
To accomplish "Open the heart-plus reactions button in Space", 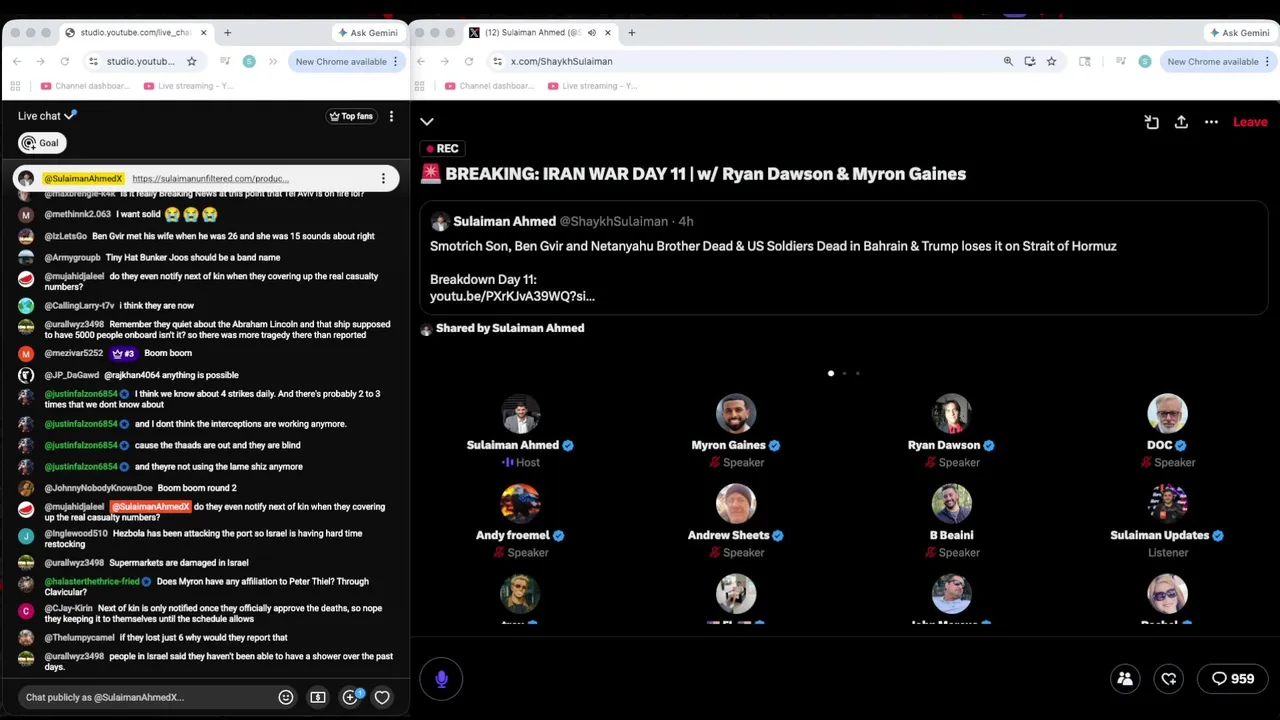I will point(1169,679).
